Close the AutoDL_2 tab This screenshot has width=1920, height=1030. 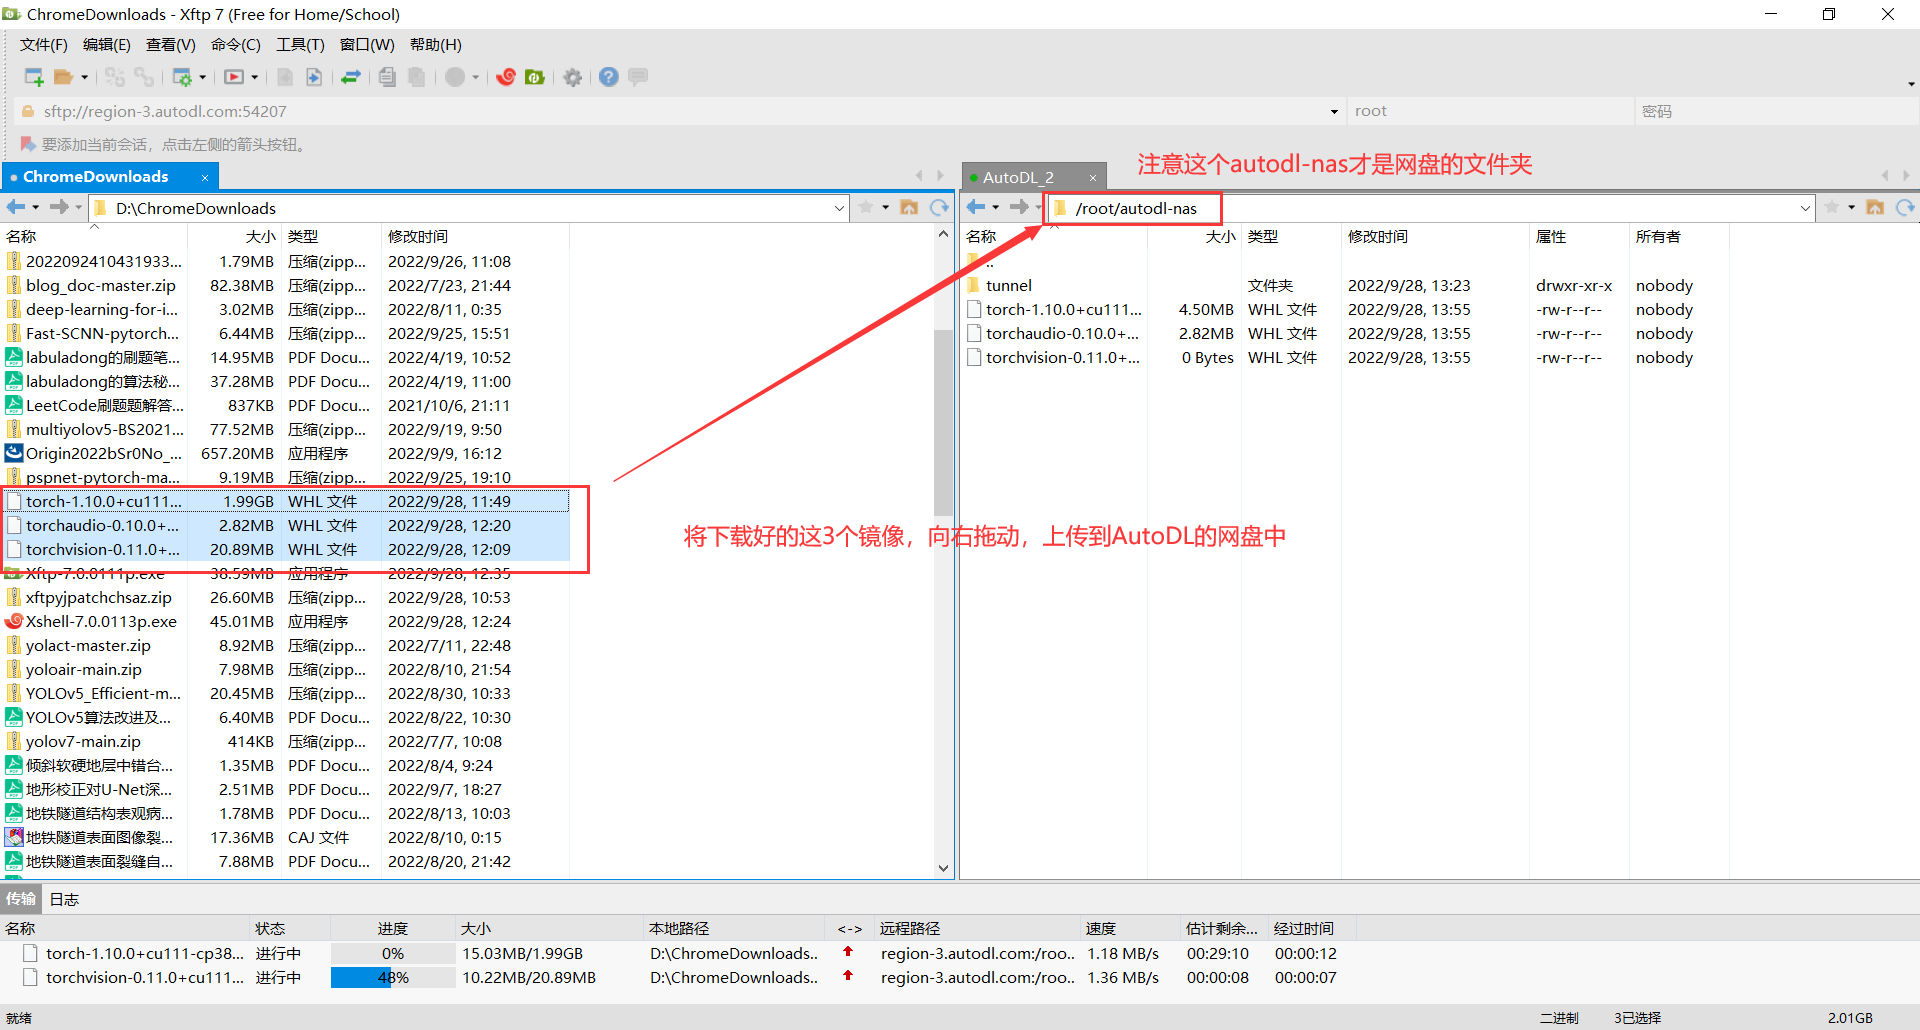[1093, 178]
